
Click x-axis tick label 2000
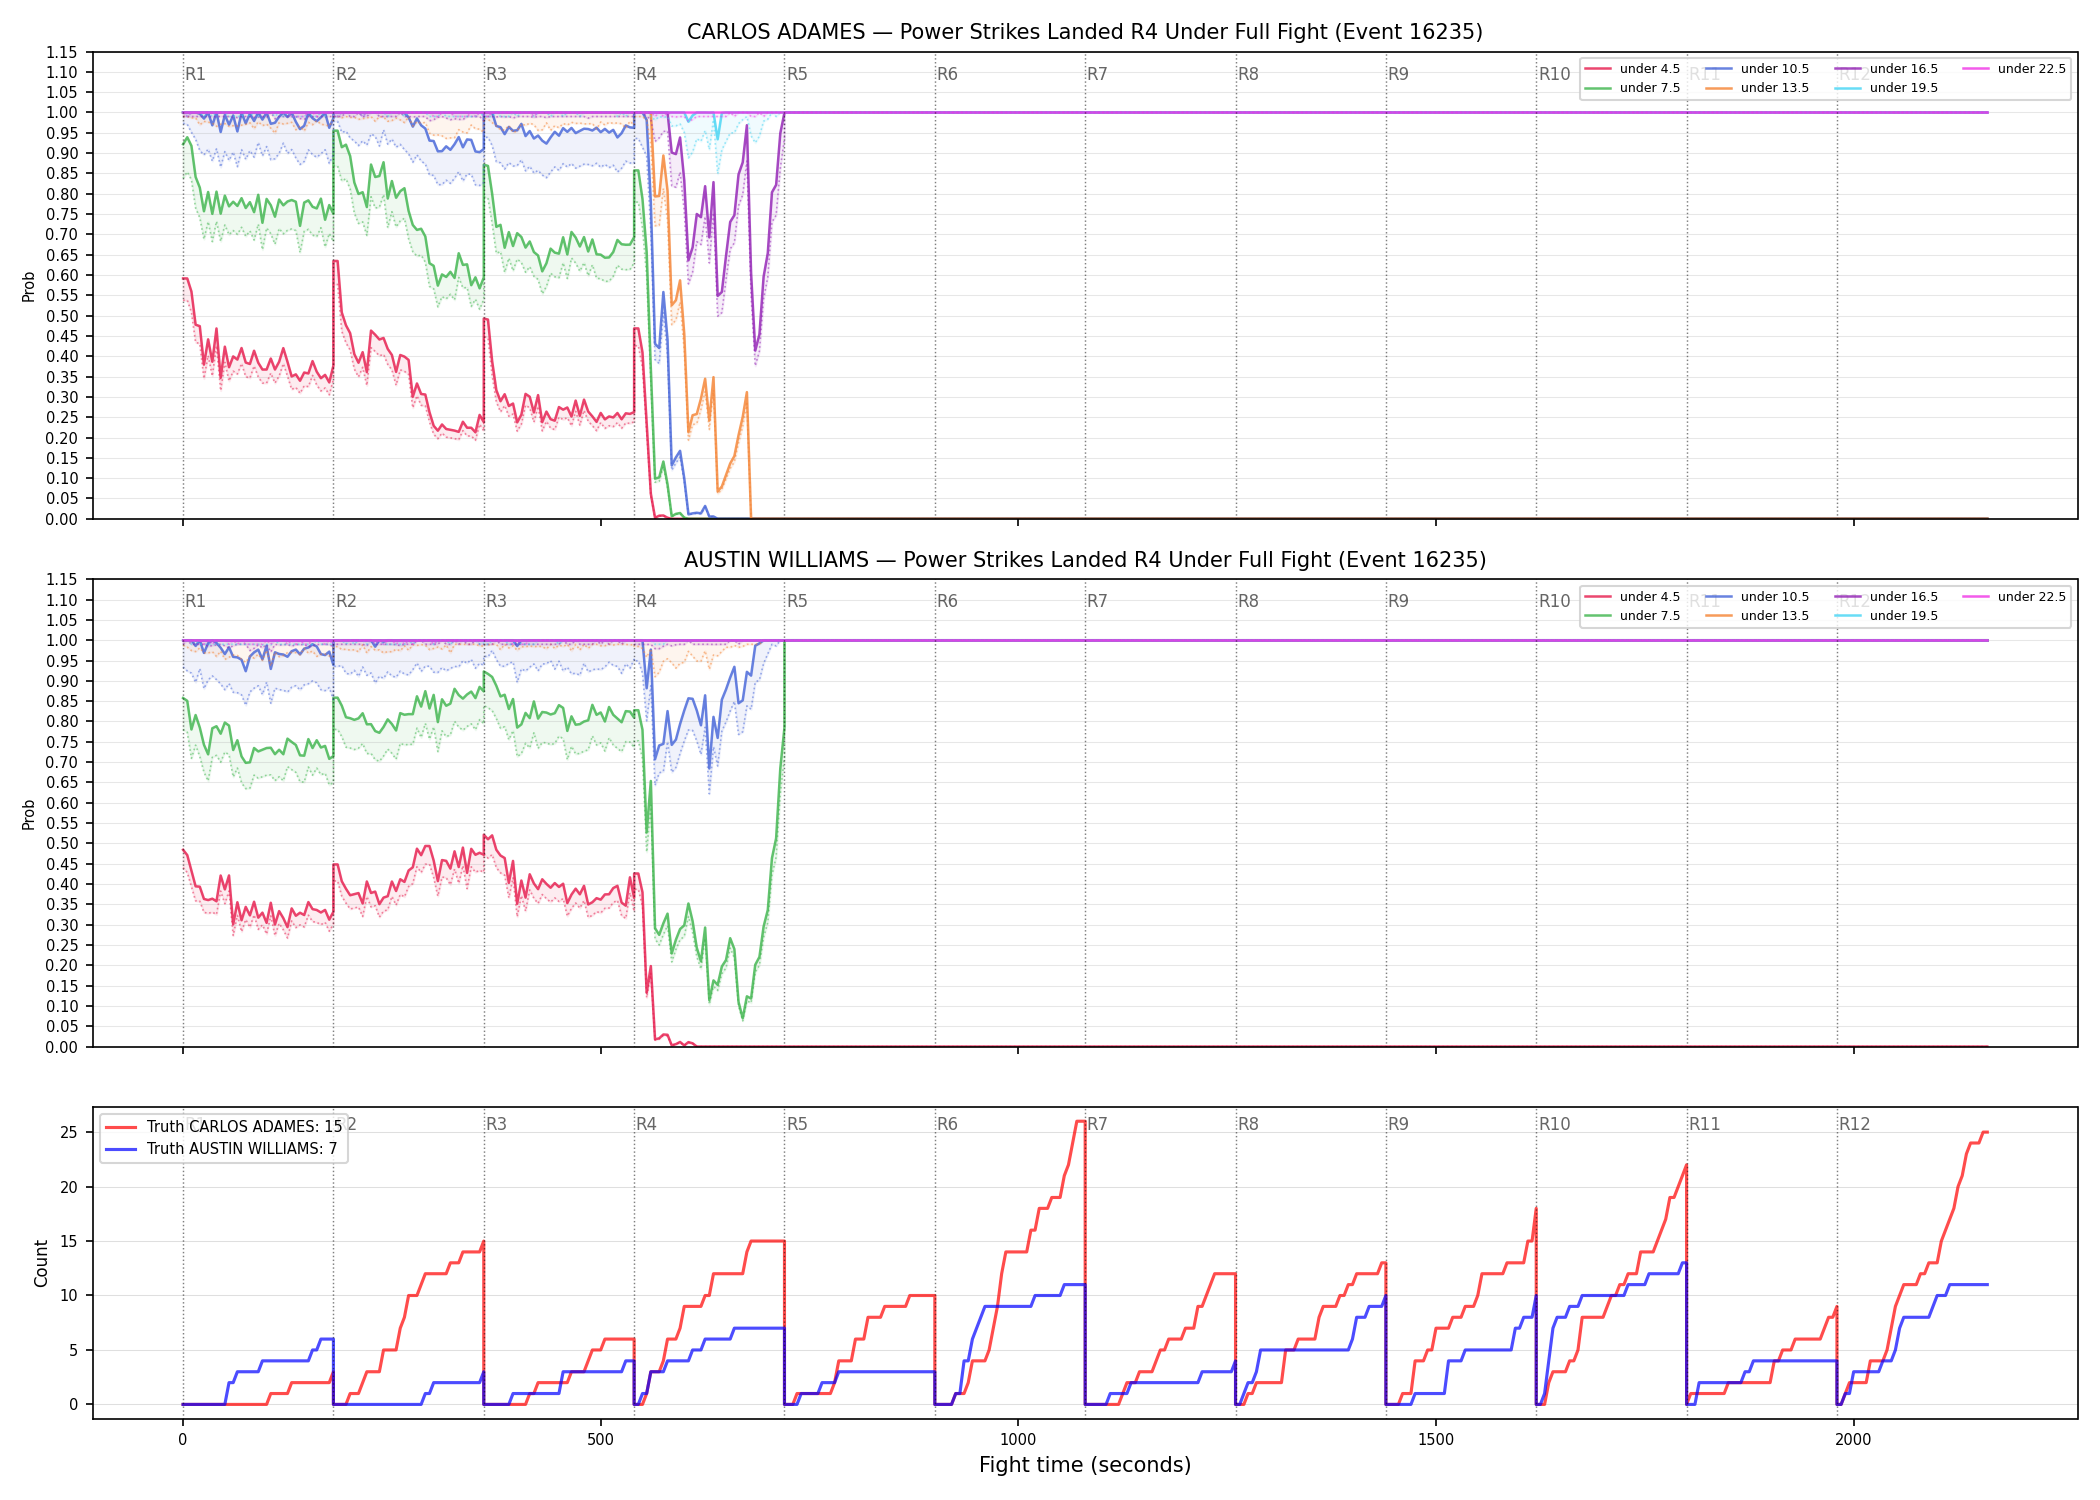click(x=1853, y=1440)
